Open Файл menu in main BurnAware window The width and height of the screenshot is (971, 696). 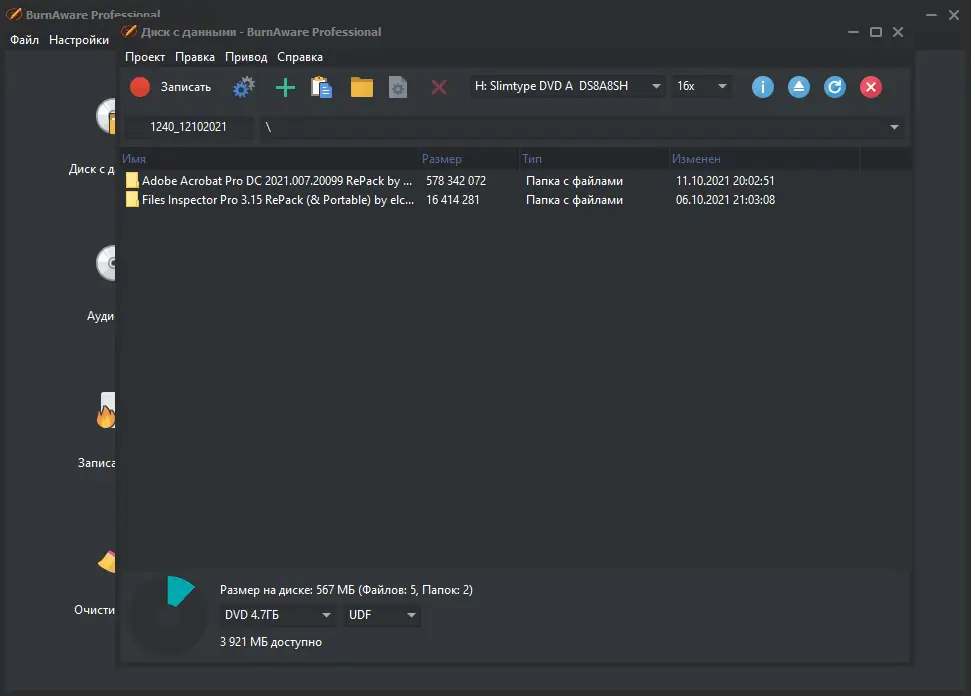coord(24,40)
